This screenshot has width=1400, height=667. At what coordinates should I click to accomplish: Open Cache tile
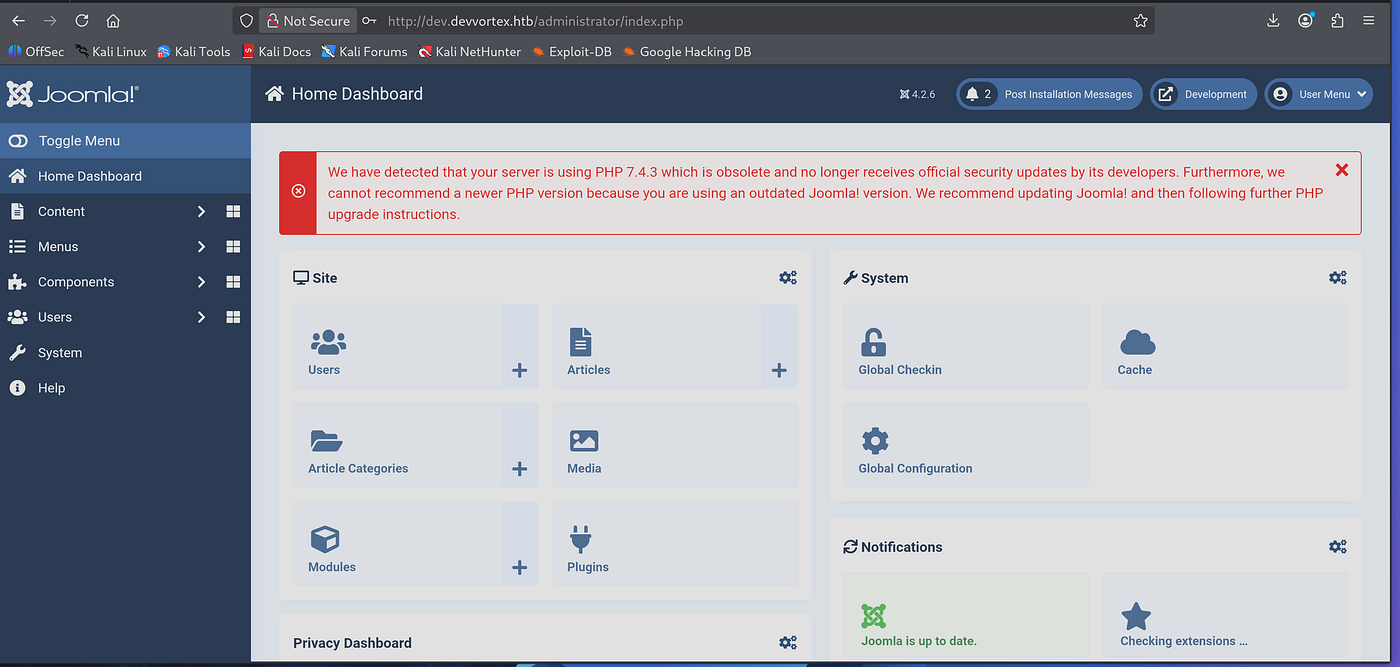1225,346
